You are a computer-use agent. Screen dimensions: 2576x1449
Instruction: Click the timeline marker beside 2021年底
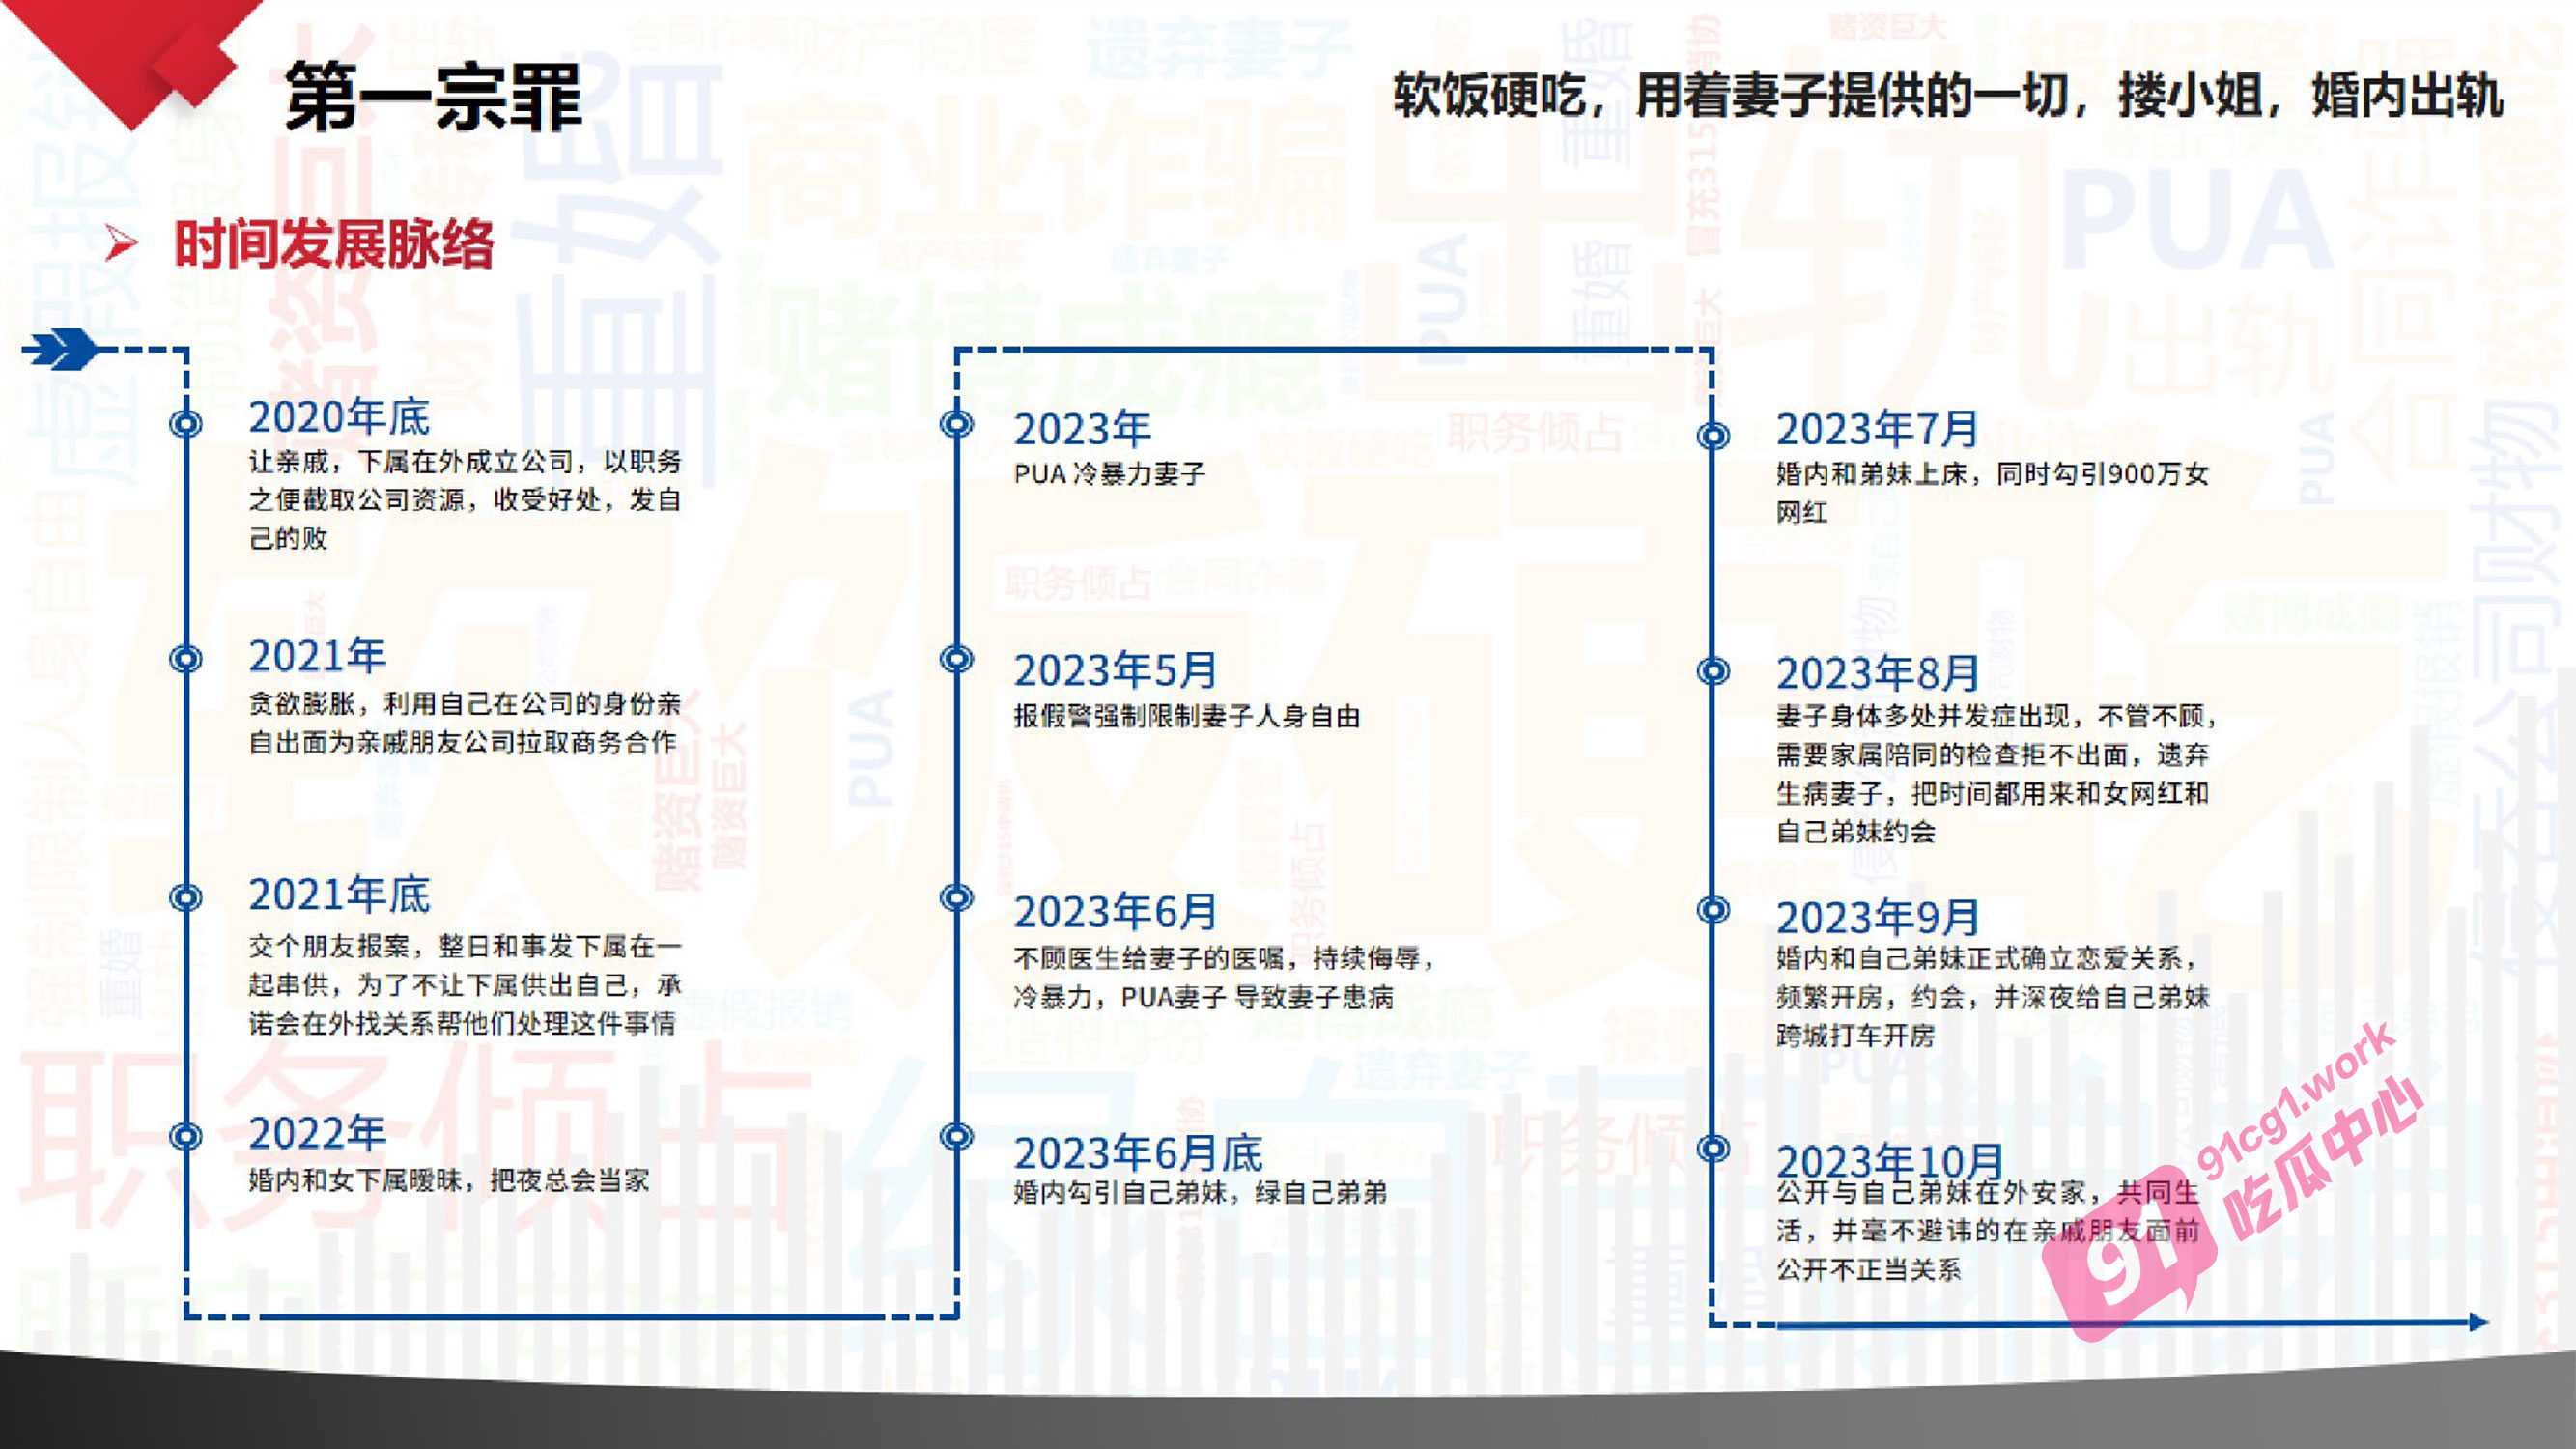(186, 897)
